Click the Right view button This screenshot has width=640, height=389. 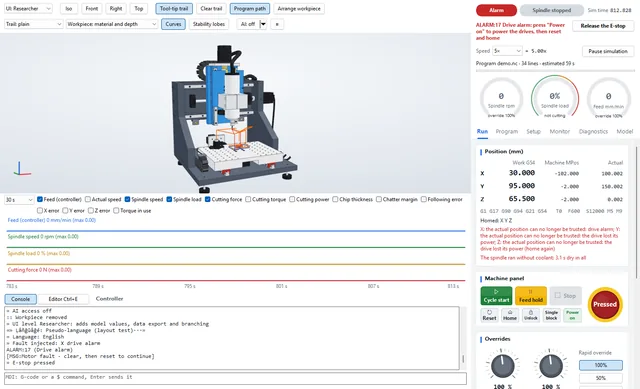[116, 9]
